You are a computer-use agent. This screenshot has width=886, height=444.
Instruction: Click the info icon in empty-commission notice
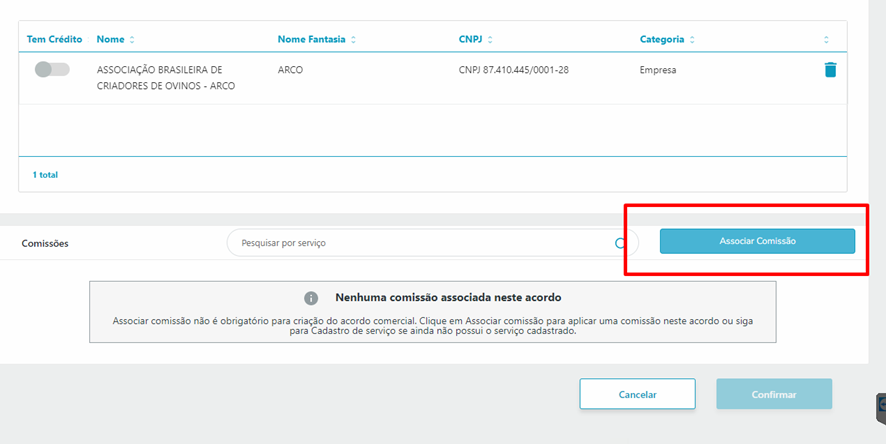coord(311,298)
